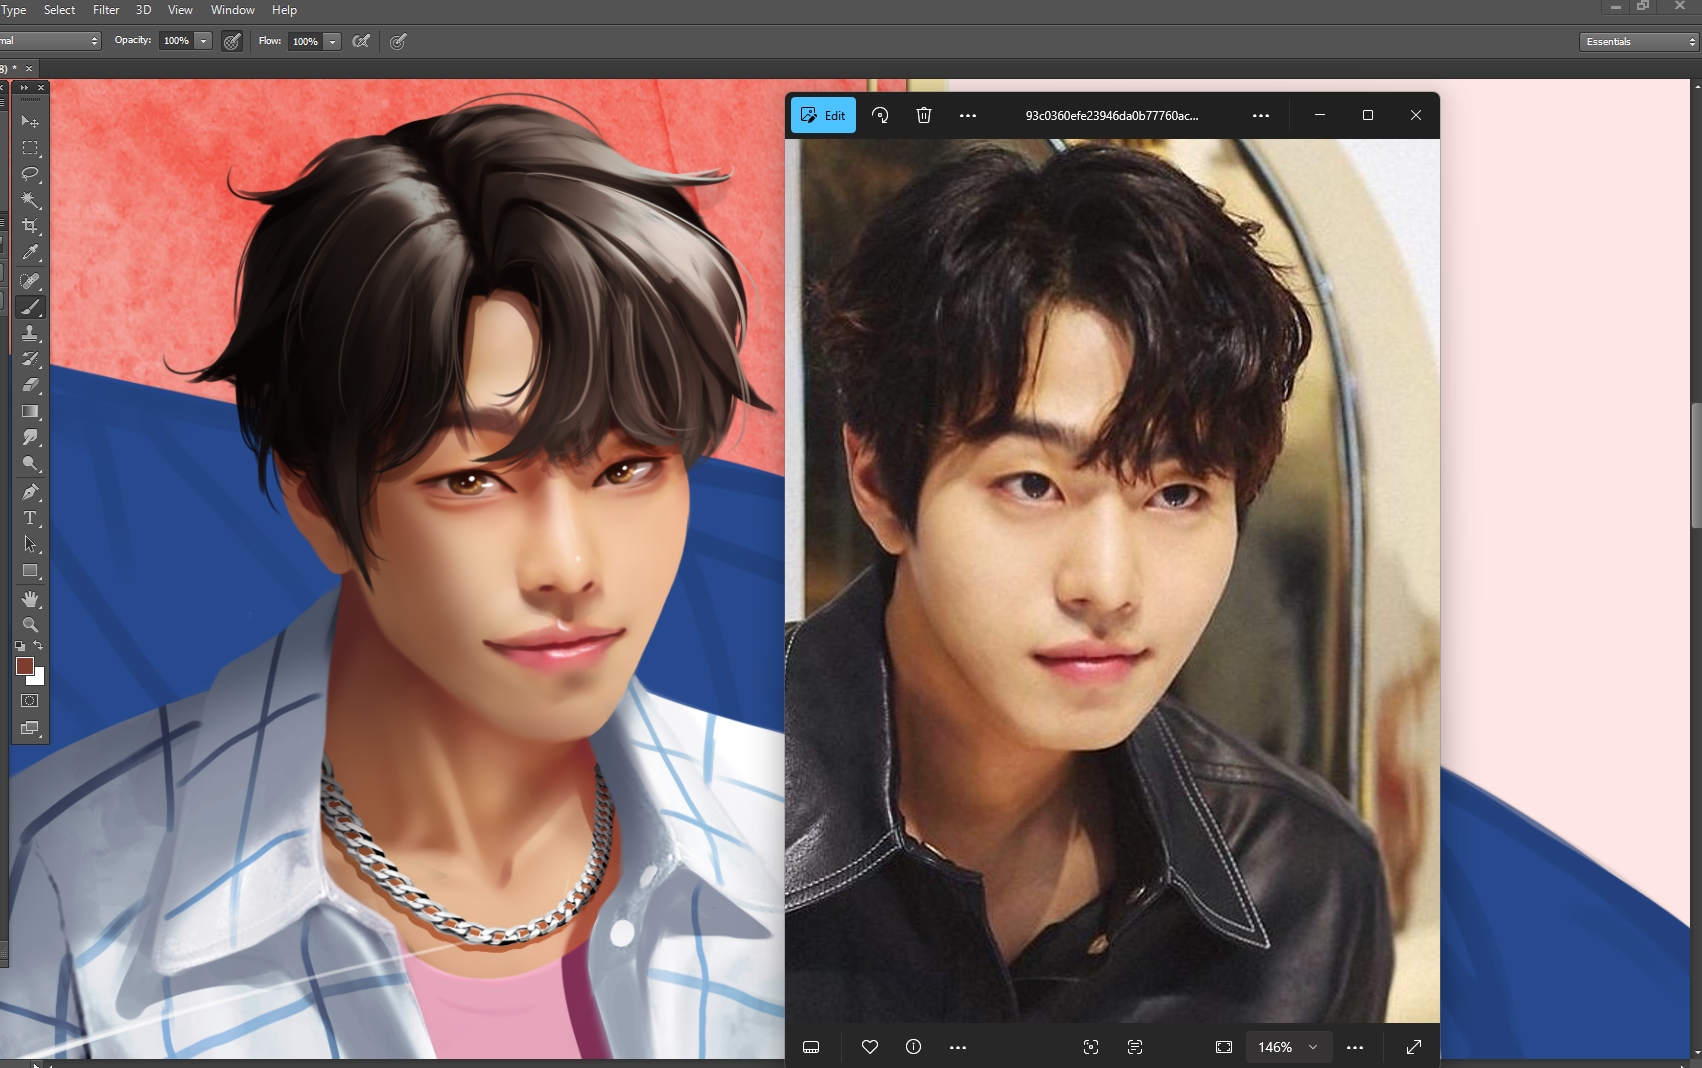
Task: Select the Horizontal Type tool
Action: tap(30, 518)
